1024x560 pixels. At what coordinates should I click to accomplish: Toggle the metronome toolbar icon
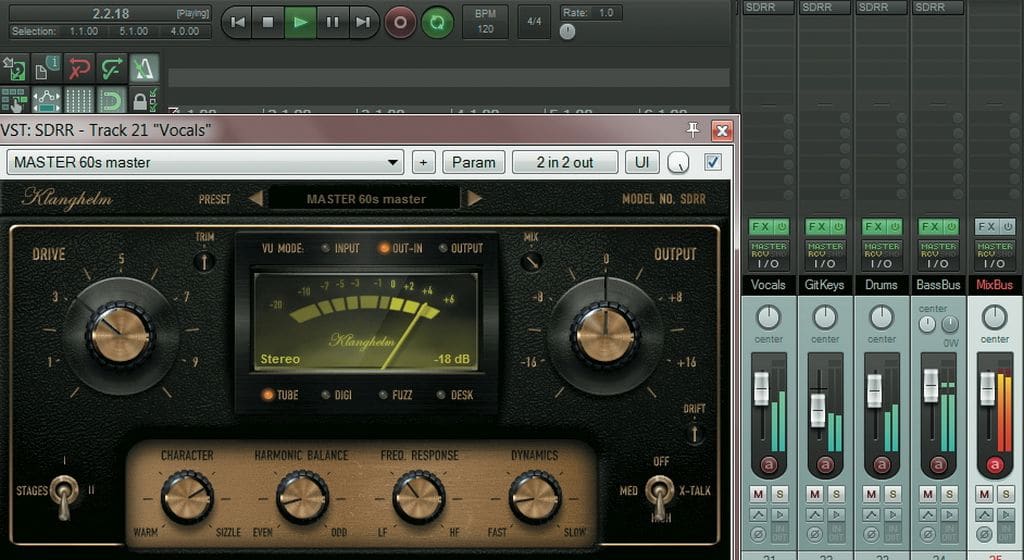coord(144,68)
